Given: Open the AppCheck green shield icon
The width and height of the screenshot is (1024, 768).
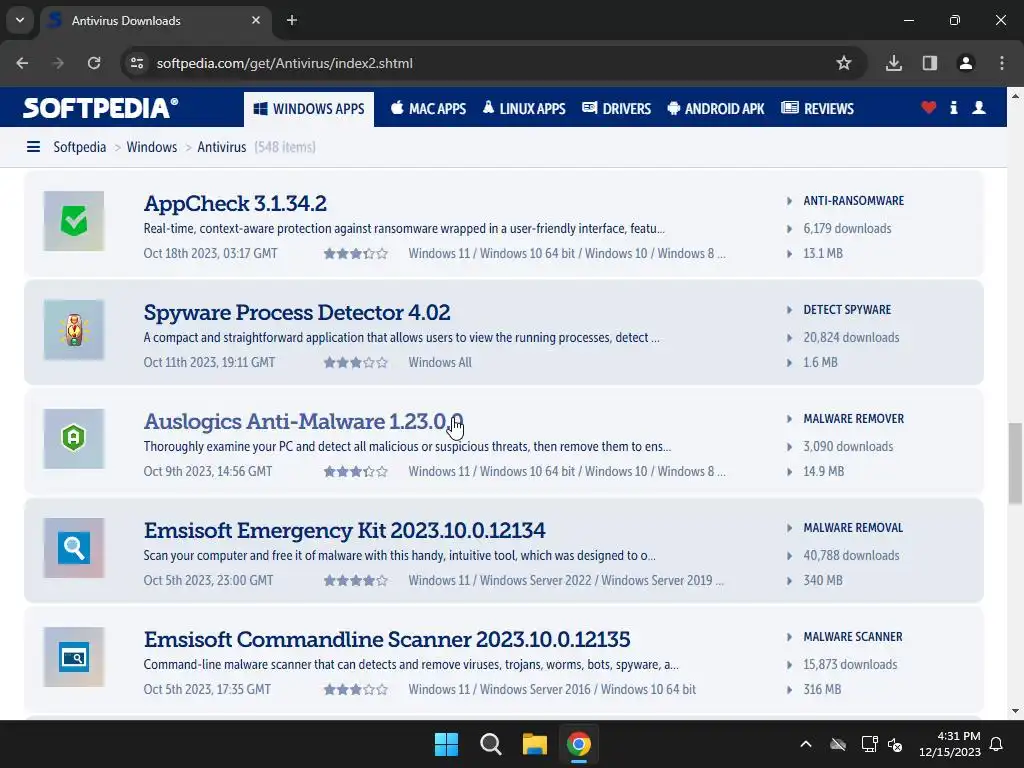Looking at the screenshot, I should [74, 221].
